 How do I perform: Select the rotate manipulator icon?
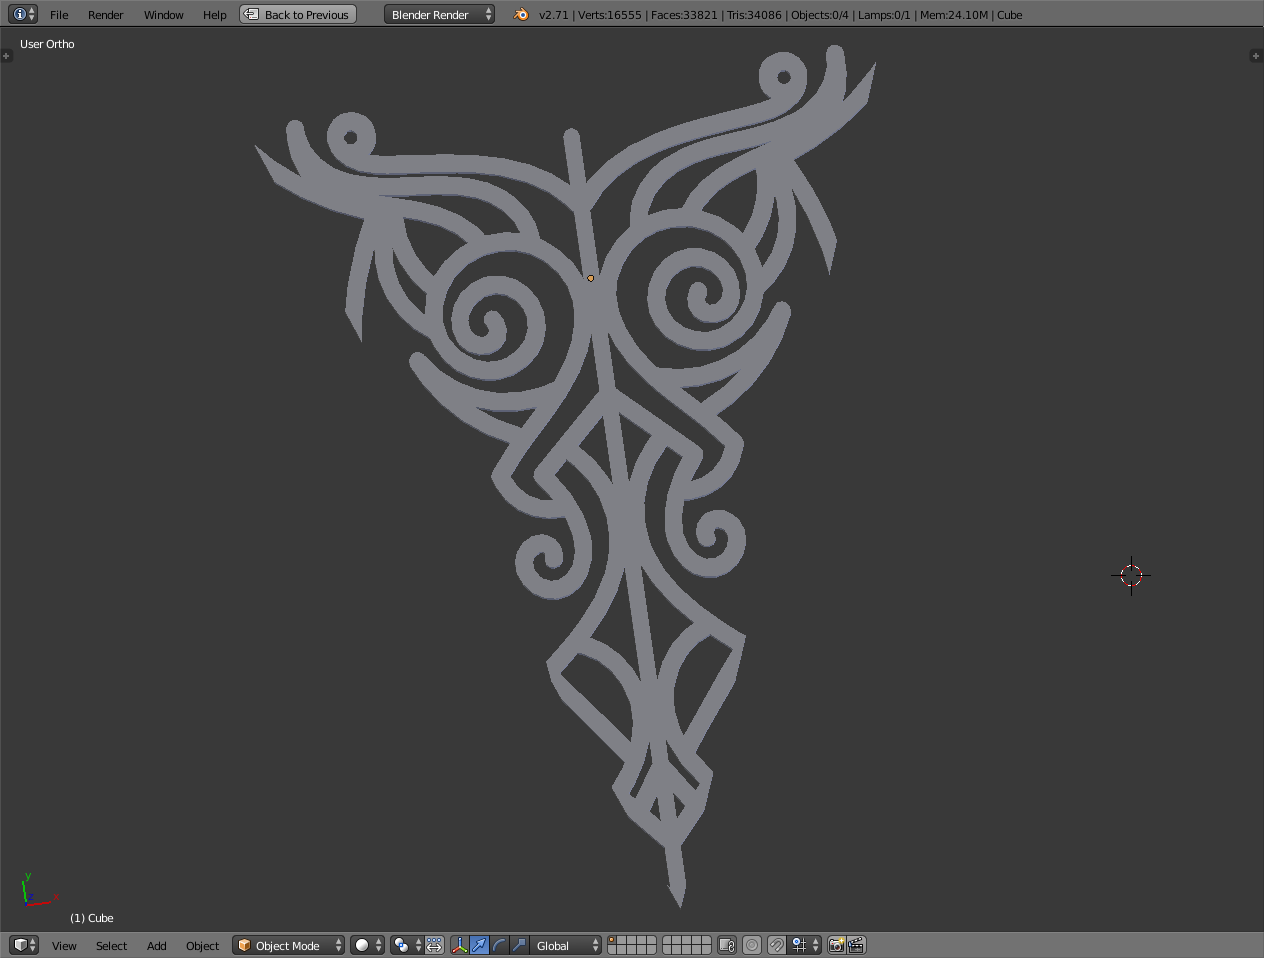pyautogui.click(x=499, y=946)
